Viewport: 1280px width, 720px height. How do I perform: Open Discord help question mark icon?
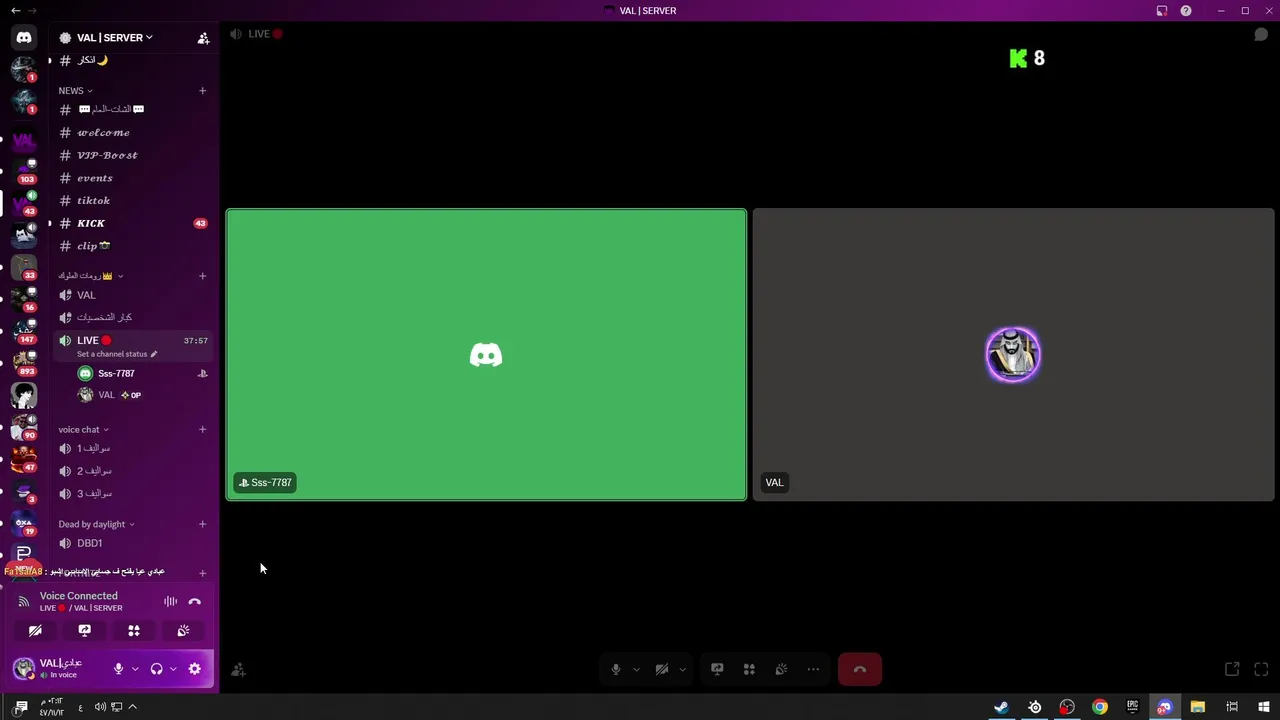(x=1186, y=10)
